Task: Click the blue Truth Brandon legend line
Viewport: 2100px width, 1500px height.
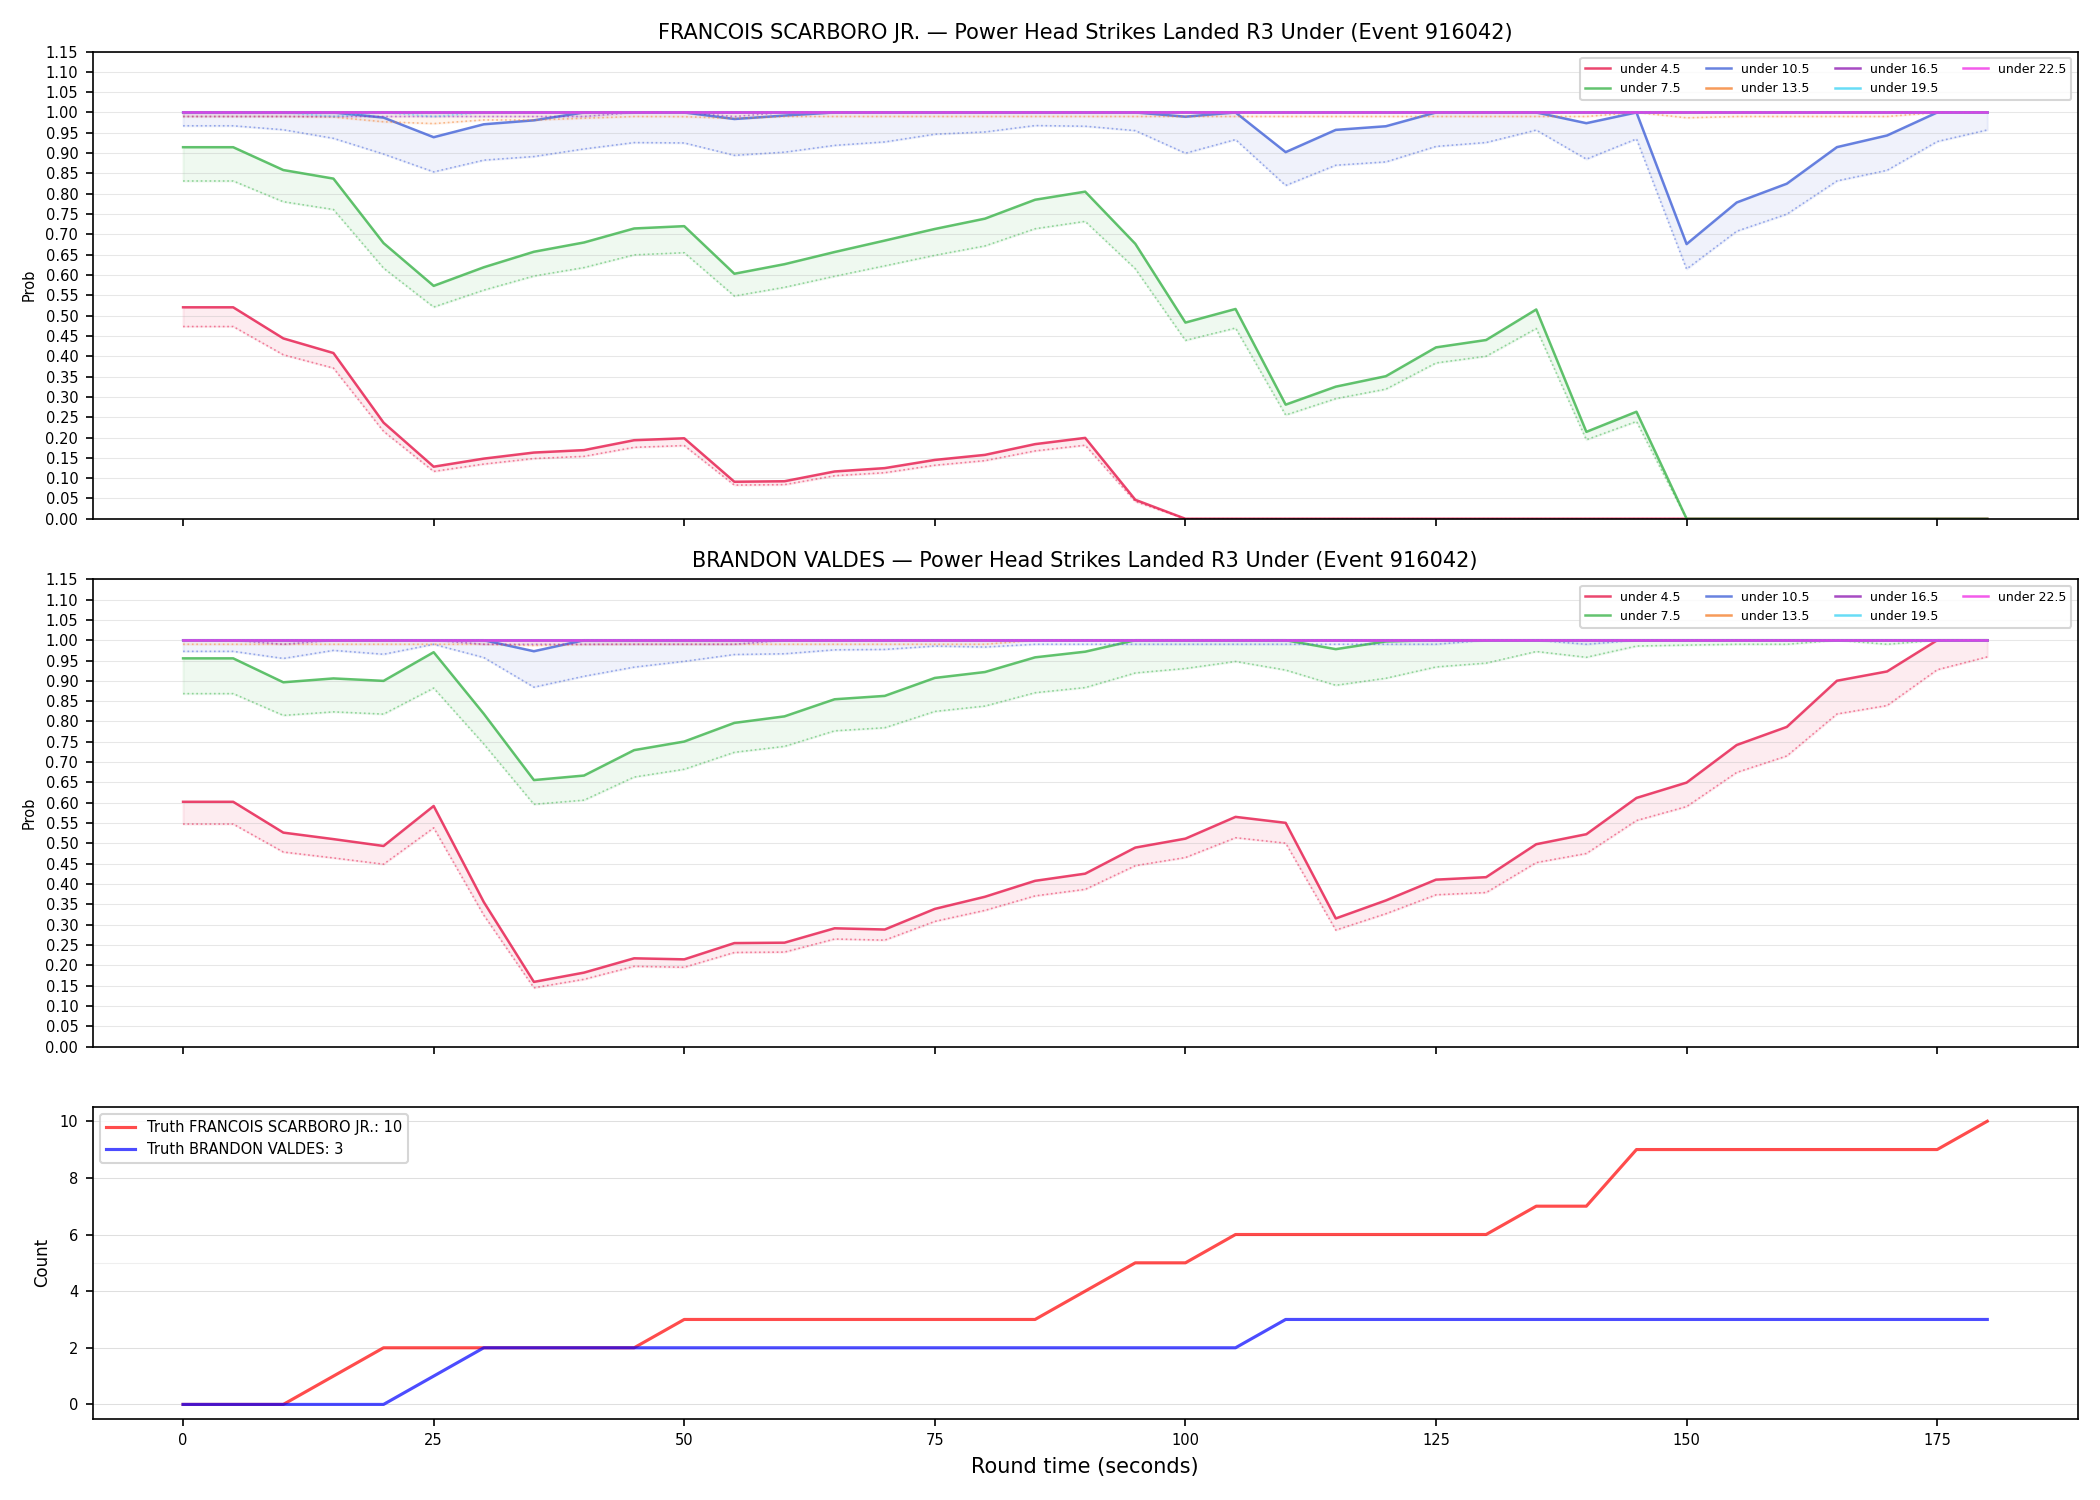Action: 121,1149
